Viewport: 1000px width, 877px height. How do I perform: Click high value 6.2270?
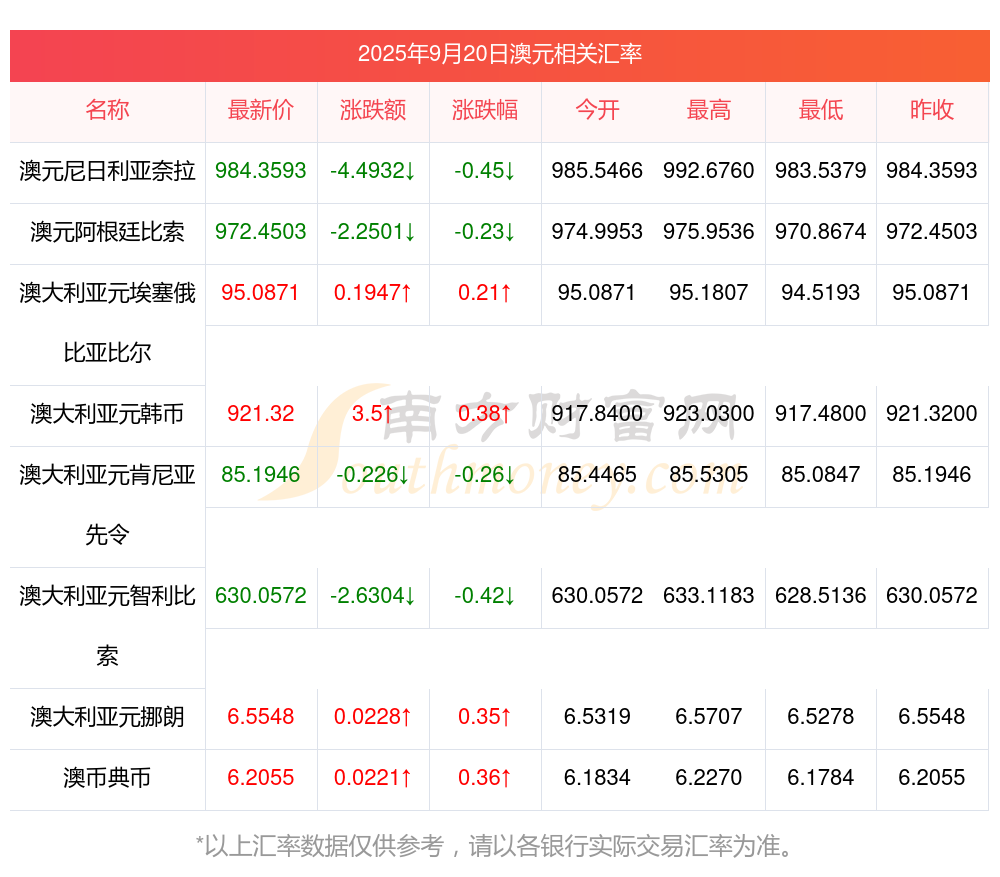709,778
